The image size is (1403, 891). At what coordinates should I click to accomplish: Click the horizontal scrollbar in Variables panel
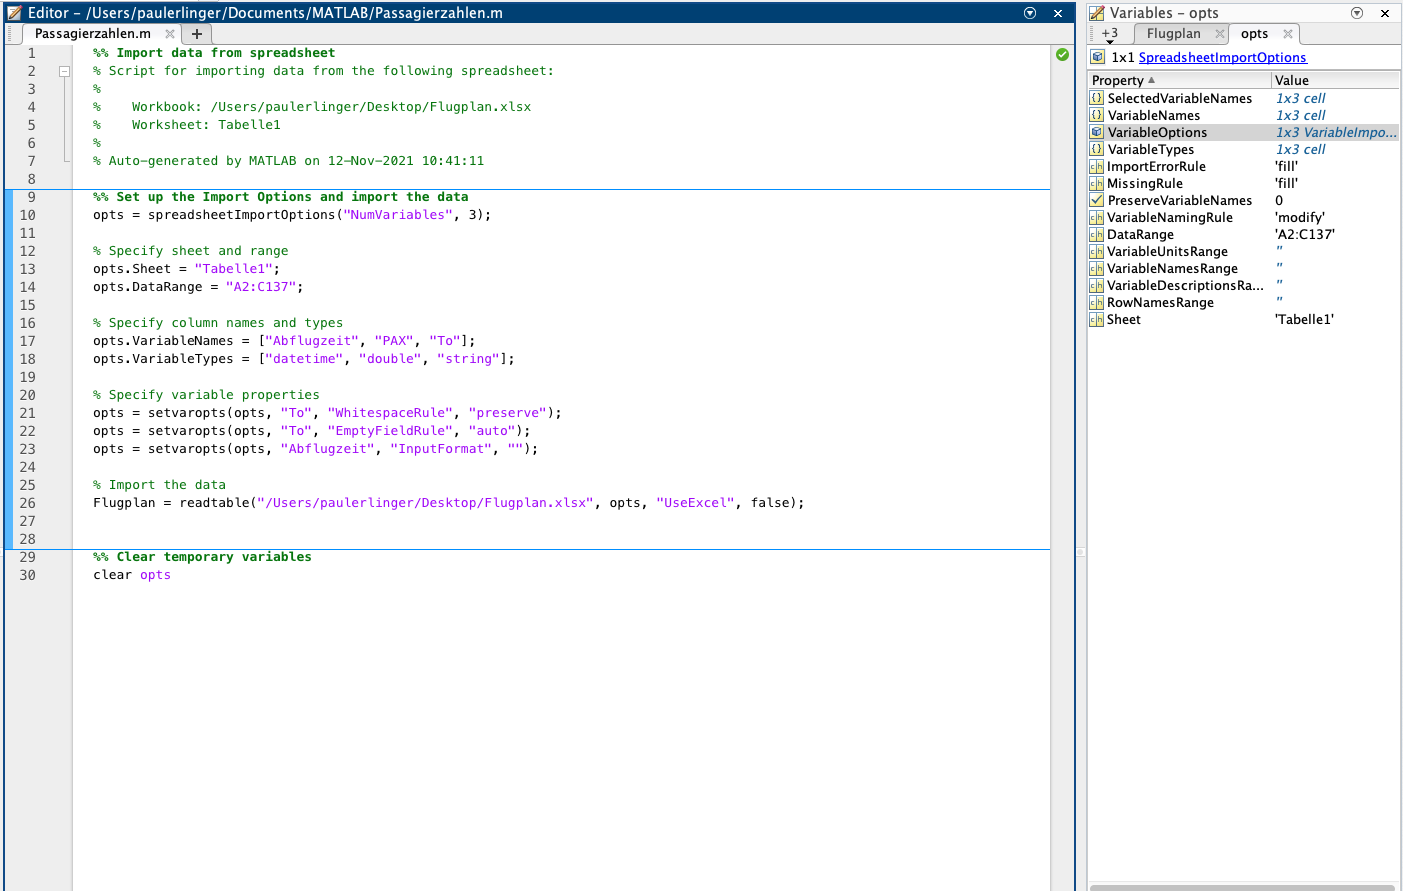click(x=1241, y=886)
